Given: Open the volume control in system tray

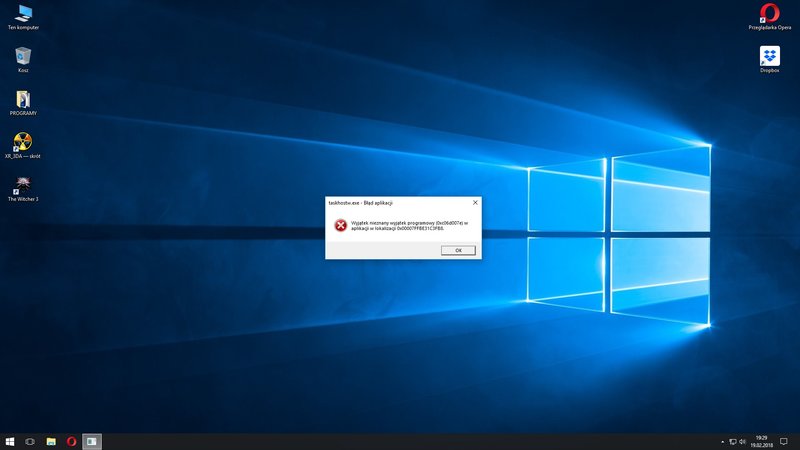Looking at the screenshot, I should tap(744, 441).
